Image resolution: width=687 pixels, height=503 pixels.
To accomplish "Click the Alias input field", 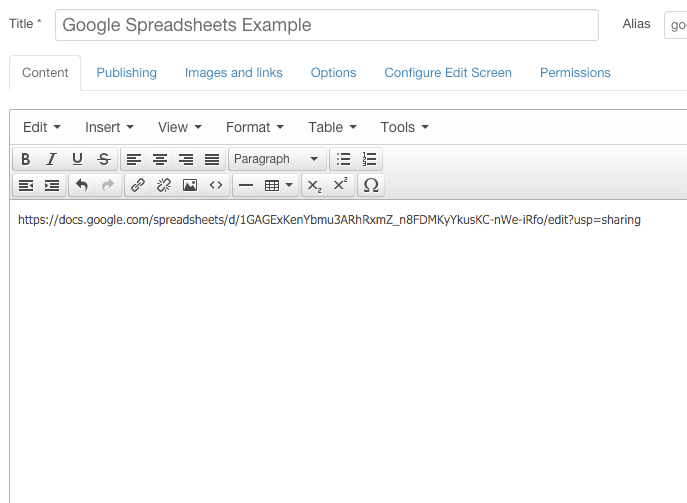I will [676, 25].
